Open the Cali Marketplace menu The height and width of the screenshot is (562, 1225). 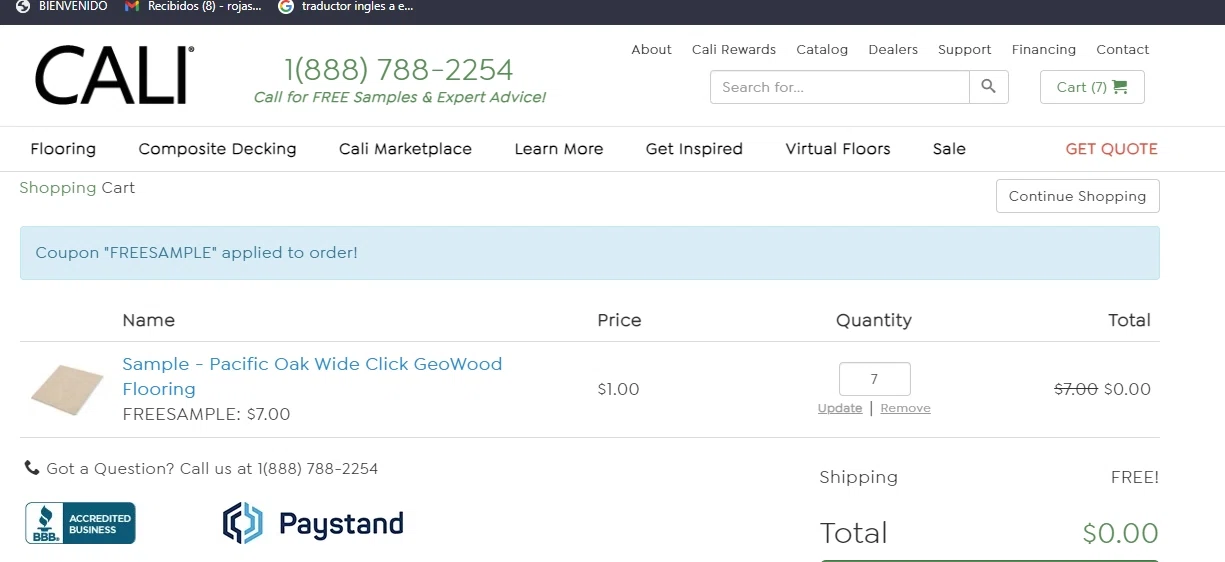405,149
